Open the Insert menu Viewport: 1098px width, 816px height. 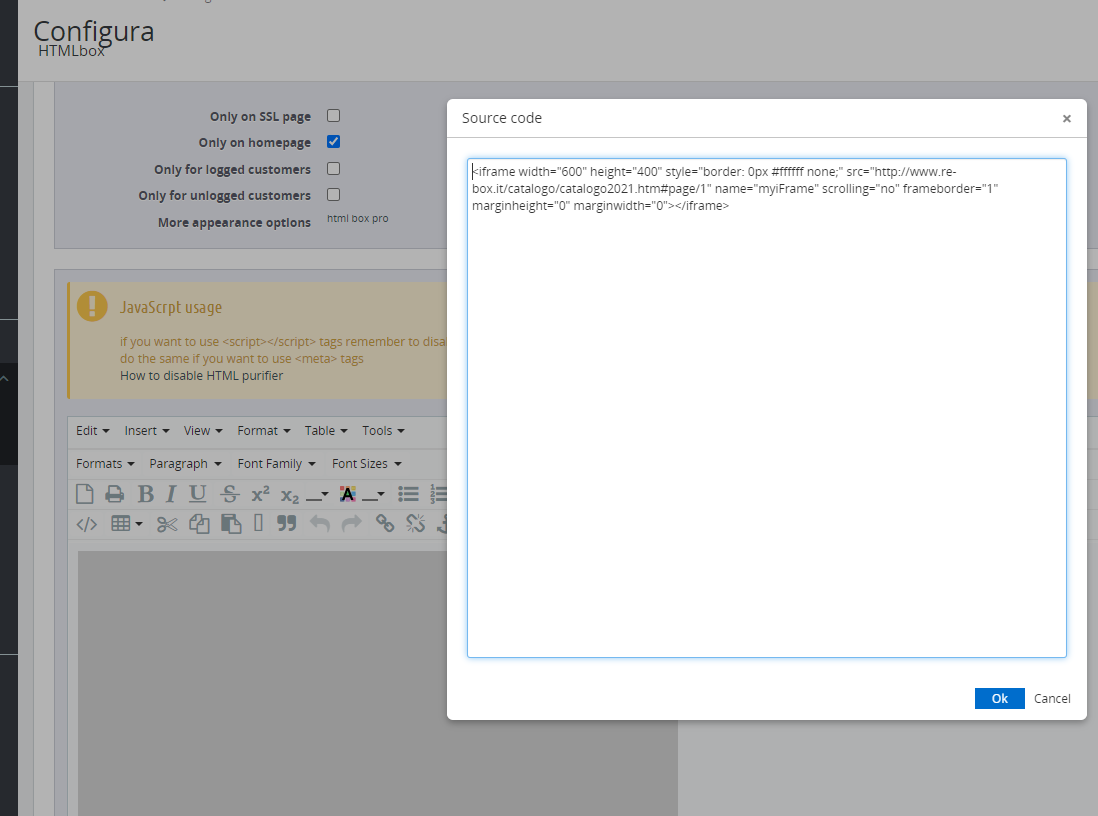147,431
